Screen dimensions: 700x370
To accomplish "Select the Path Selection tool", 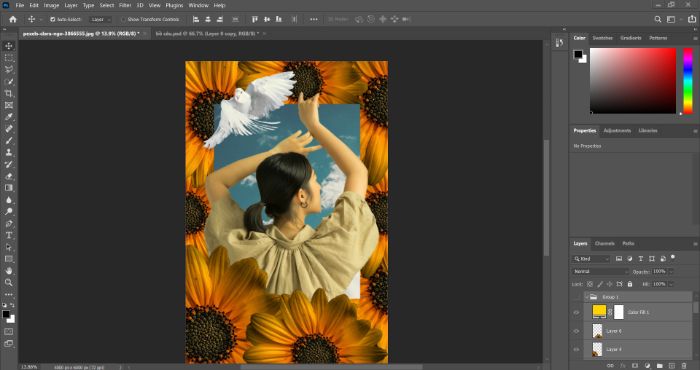I will click(8, 247).
